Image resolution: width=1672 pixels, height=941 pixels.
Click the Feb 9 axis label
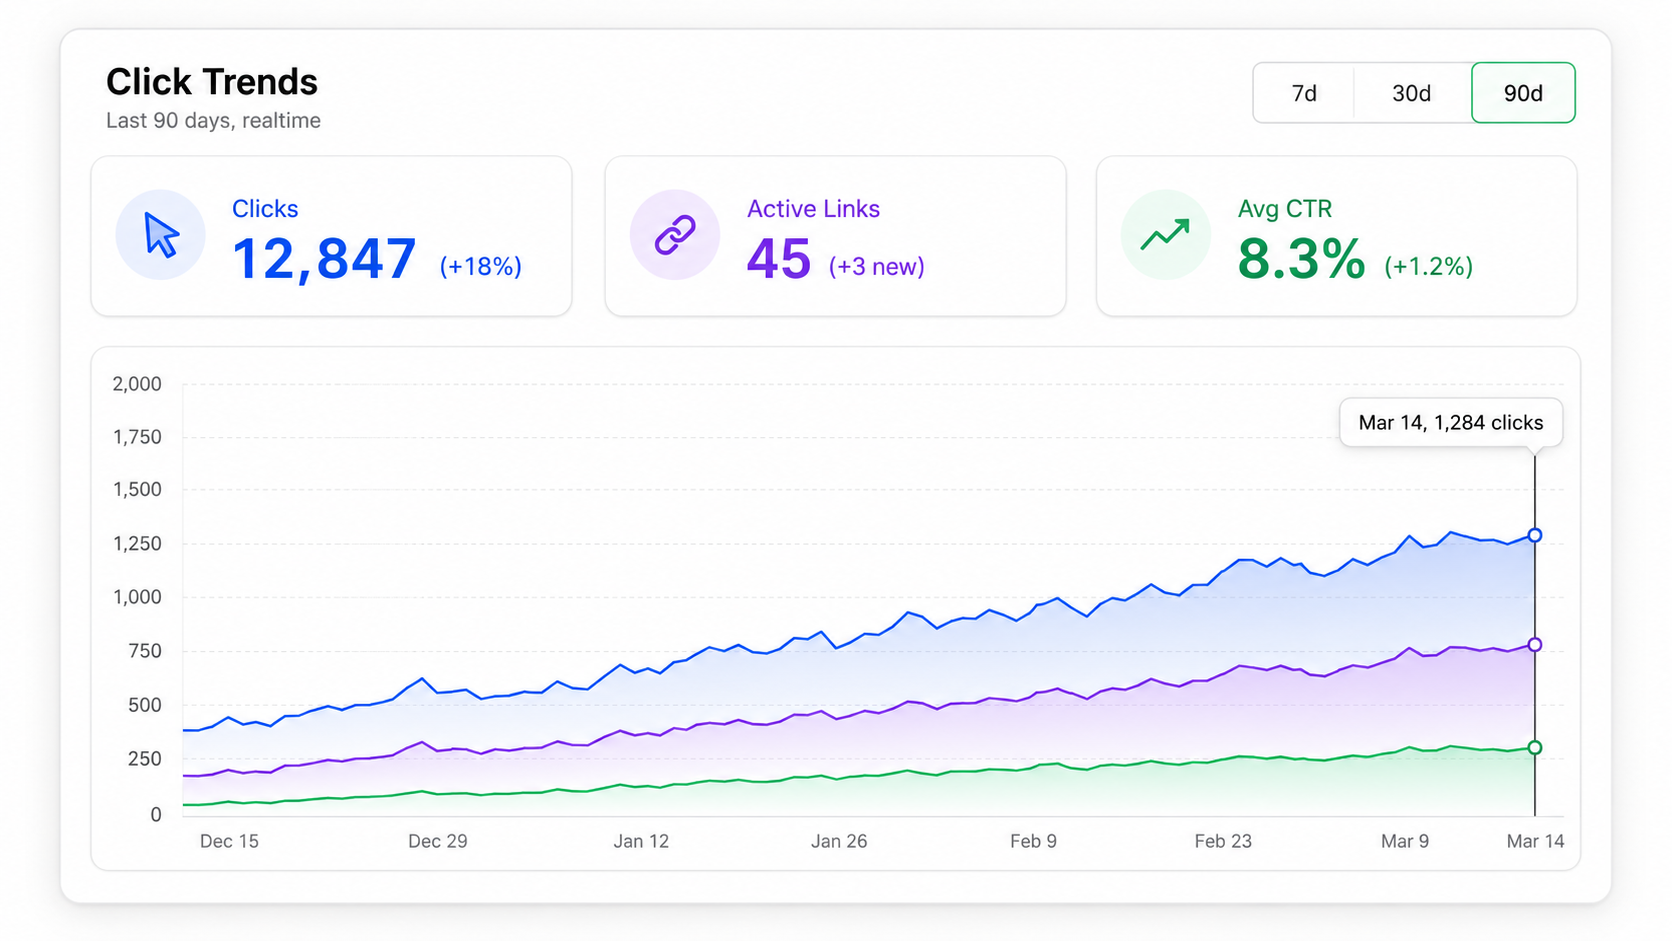pyautogui.click(x=1033, y=841)
